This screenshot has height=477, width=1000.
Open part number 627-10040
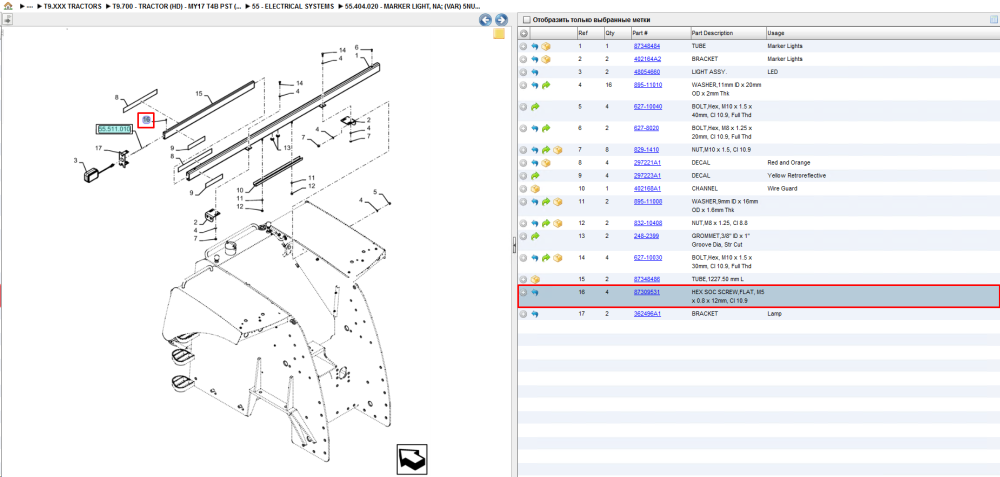(647, 106)
